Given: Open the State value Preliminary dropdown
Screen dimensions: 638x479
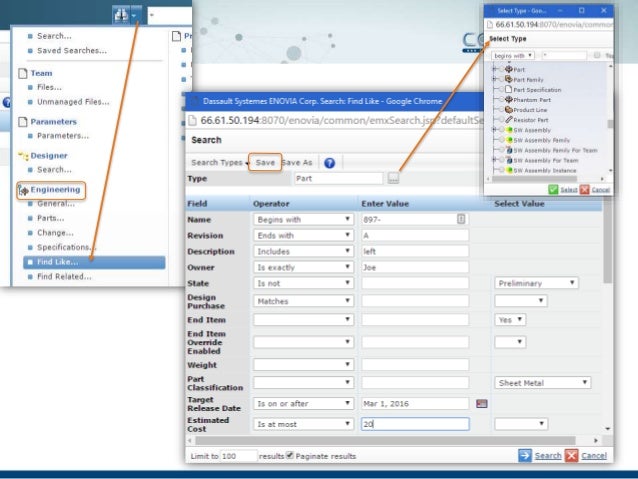Looking at the screenshot, I should click(536, 283).
